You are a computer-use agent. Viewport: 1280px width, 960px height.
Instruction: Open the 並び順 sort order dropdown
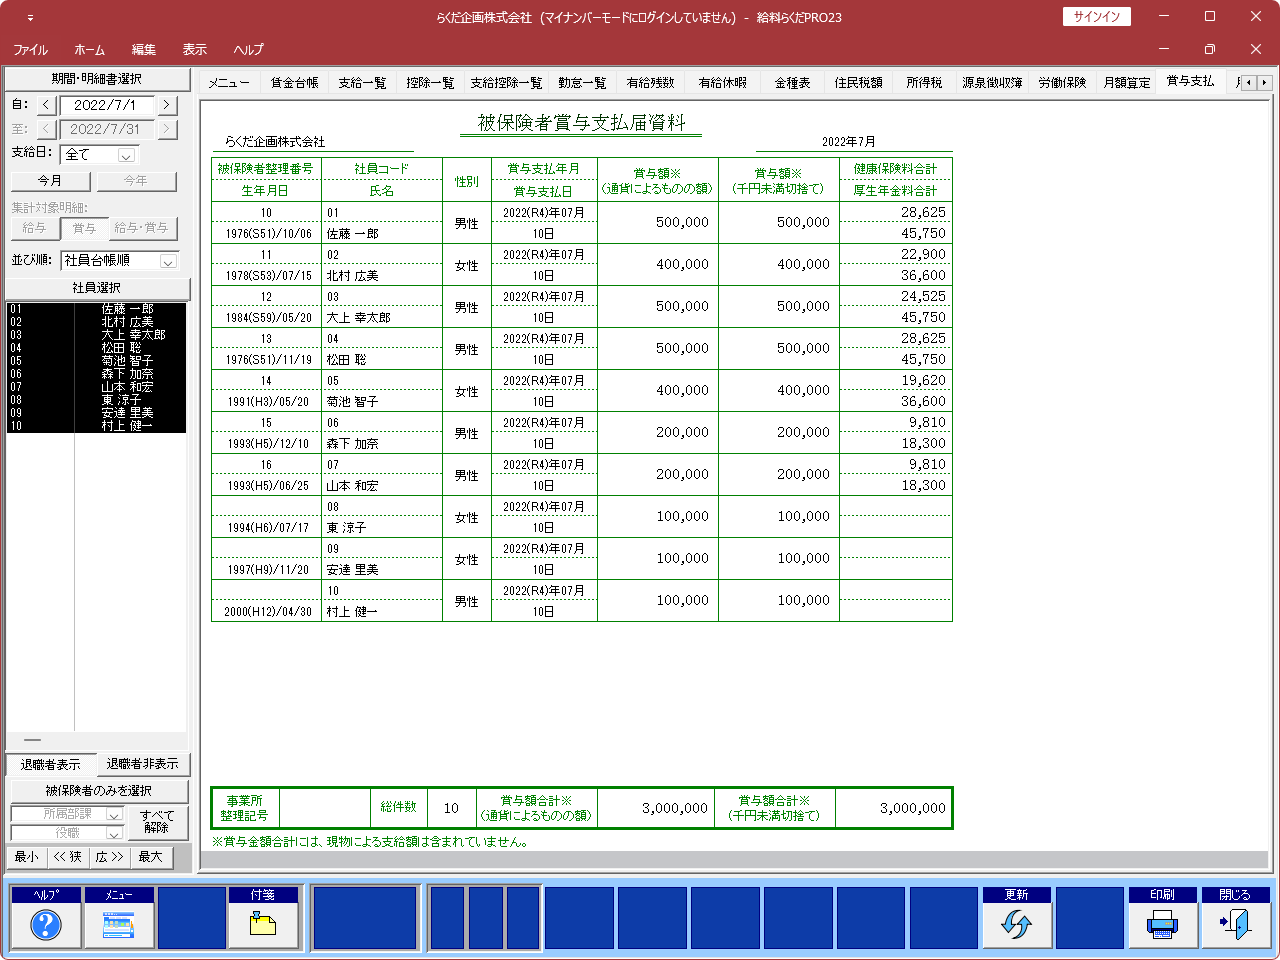(x=168, y=261)
